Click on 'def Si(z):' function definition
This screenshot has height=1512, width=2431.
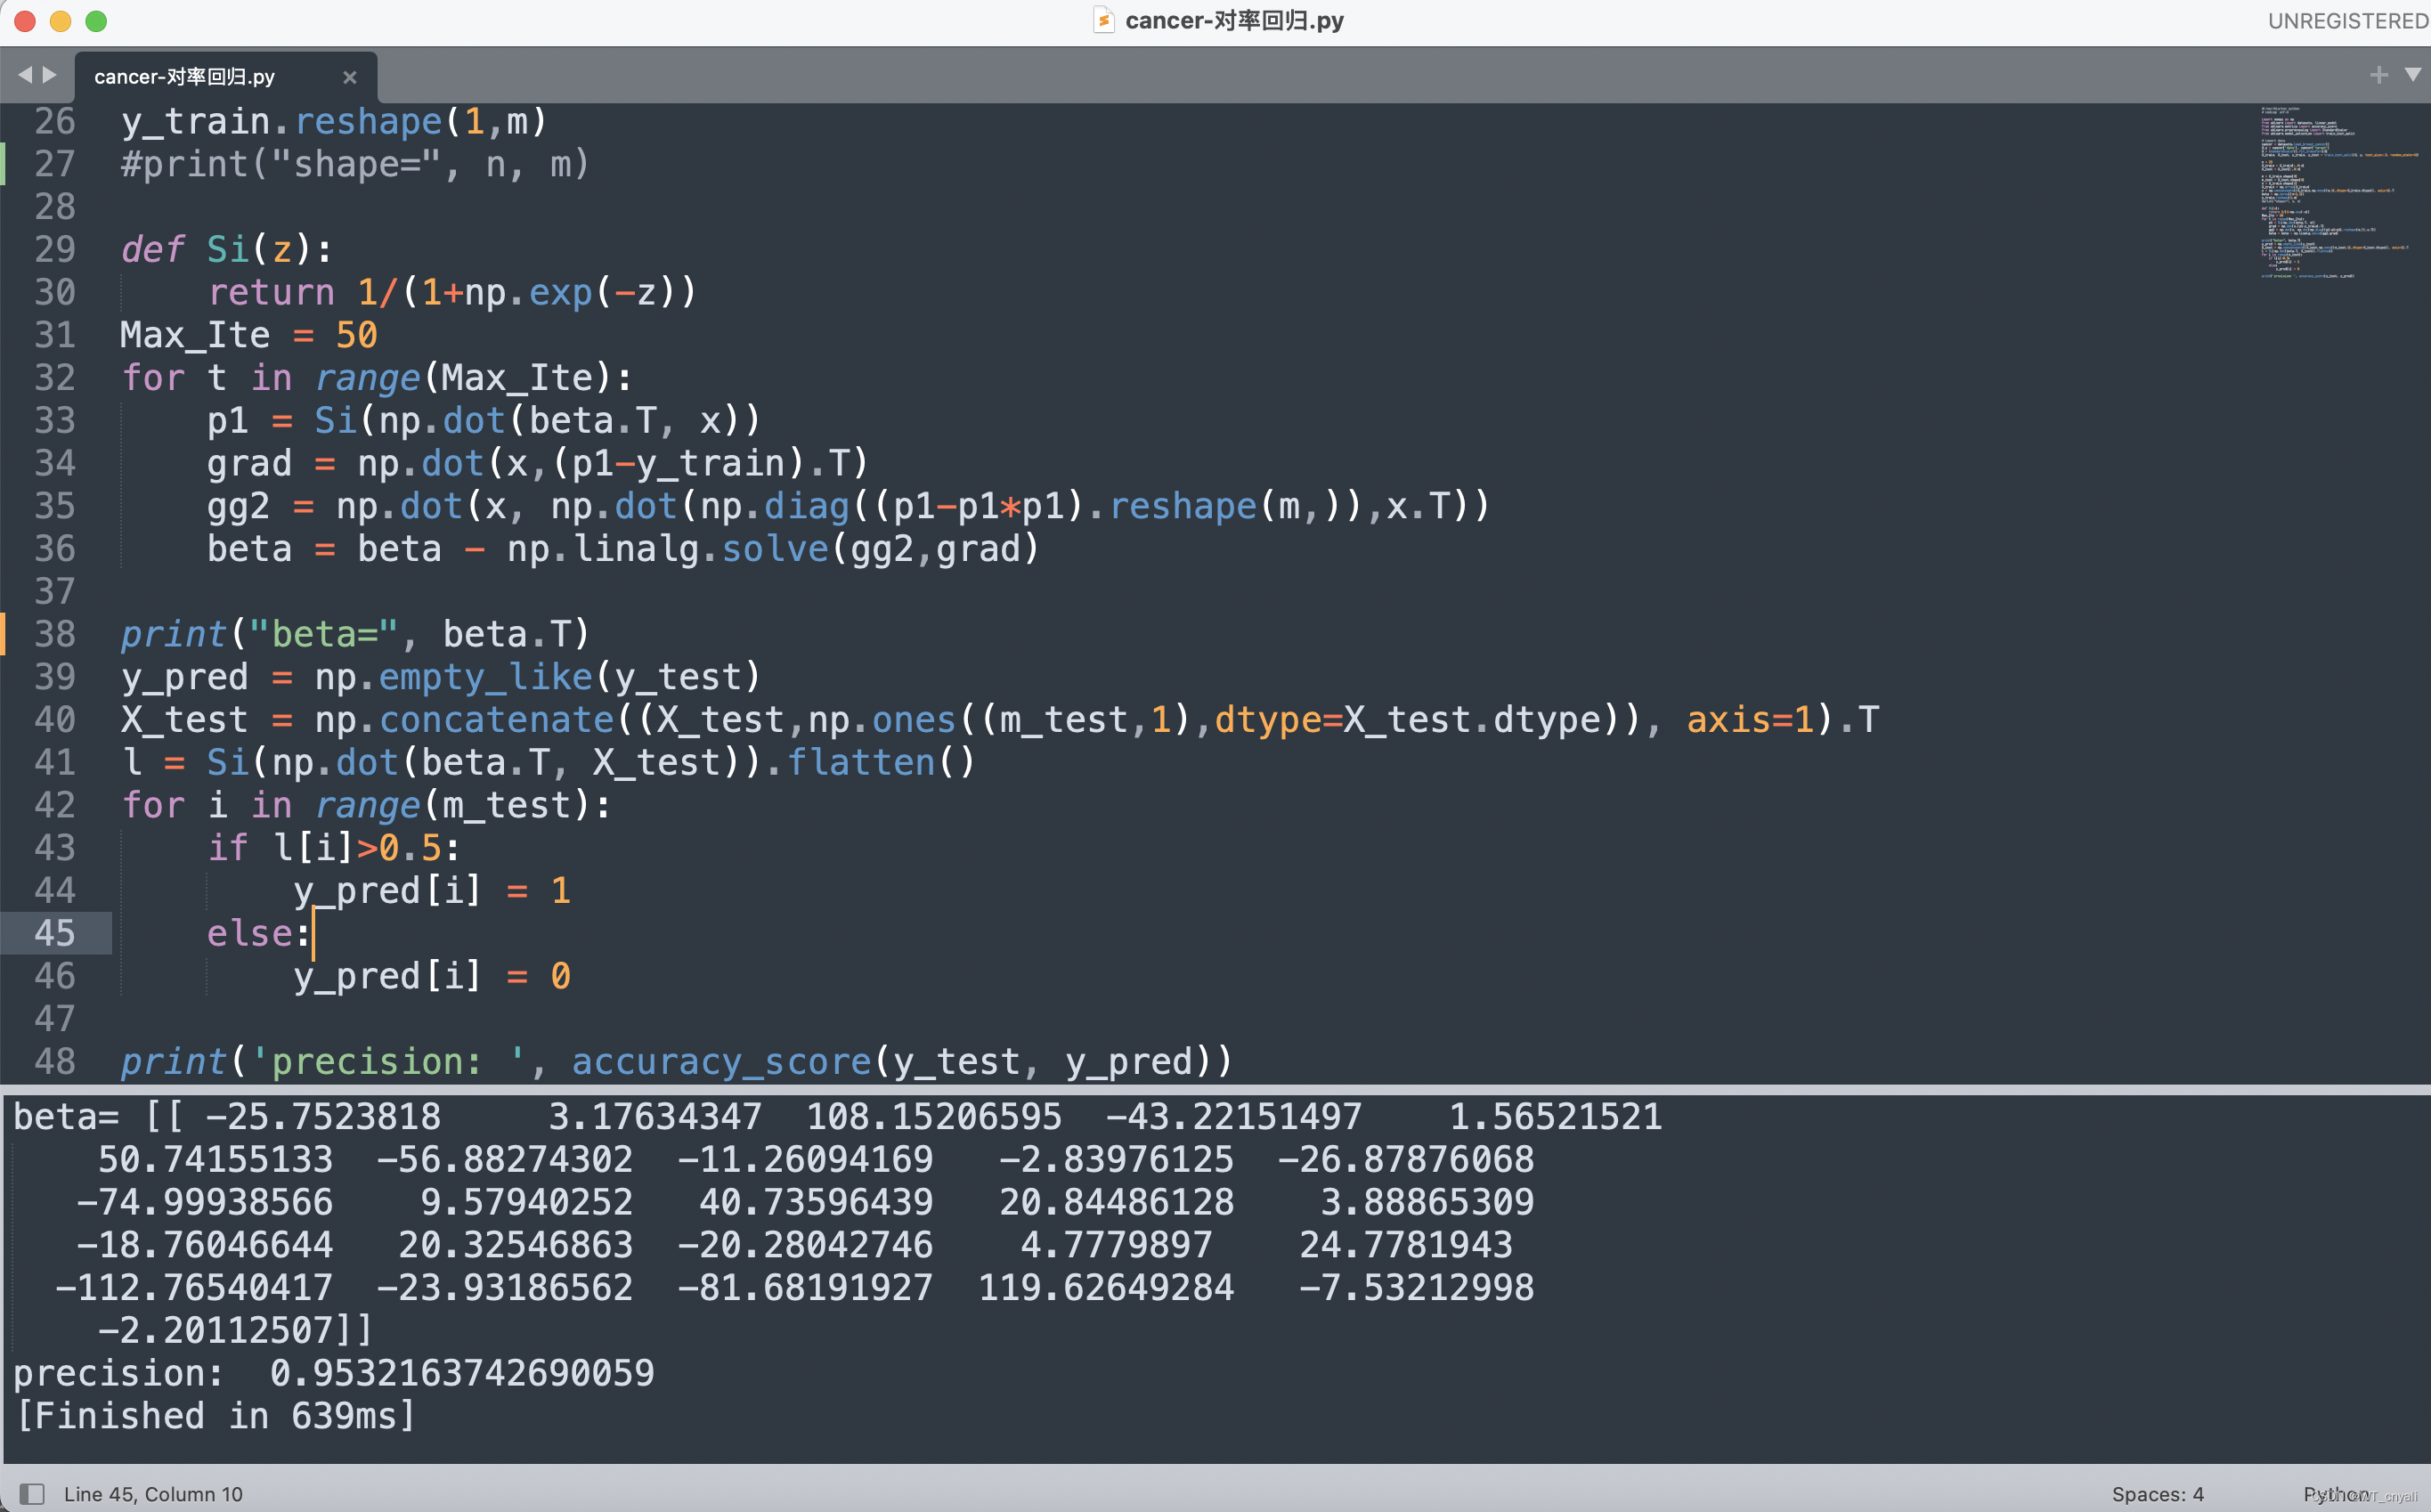pos(227,249)
